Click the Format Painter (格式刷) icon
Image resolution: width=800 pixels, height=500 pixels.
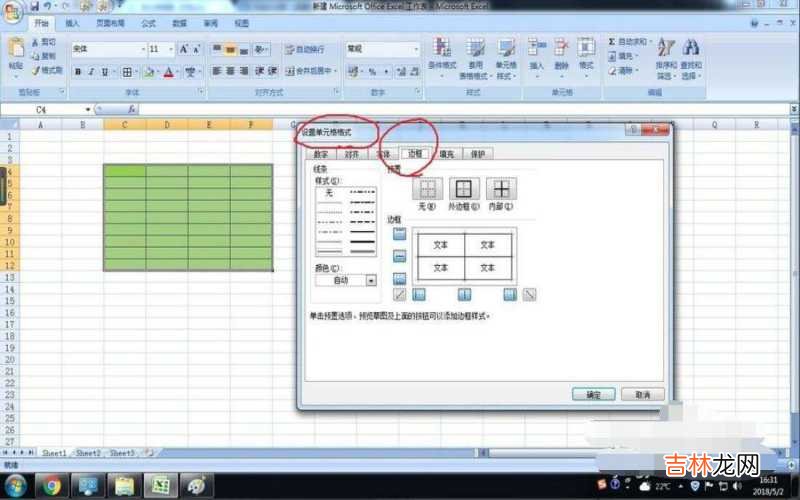35,70
